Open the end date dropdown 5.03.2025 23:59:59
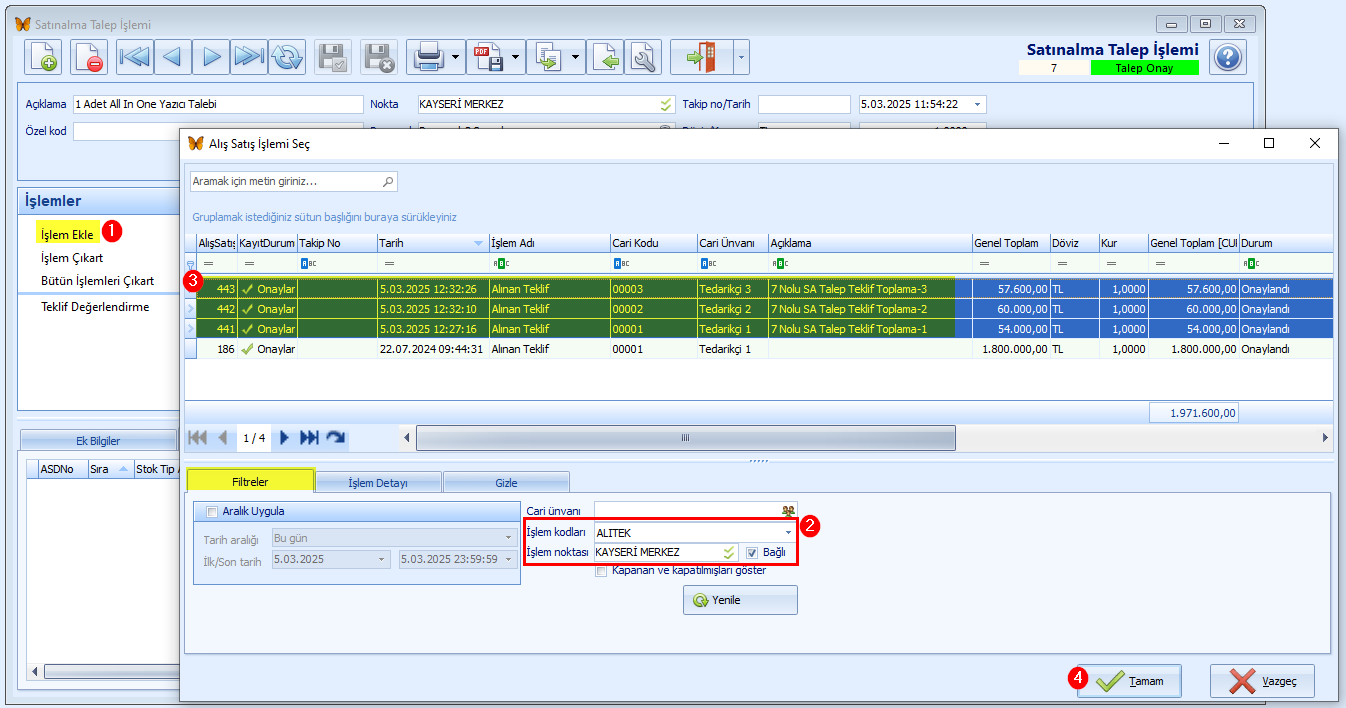Image resolution: width=1346 pixels, height=708 pixels. point(510,560)
